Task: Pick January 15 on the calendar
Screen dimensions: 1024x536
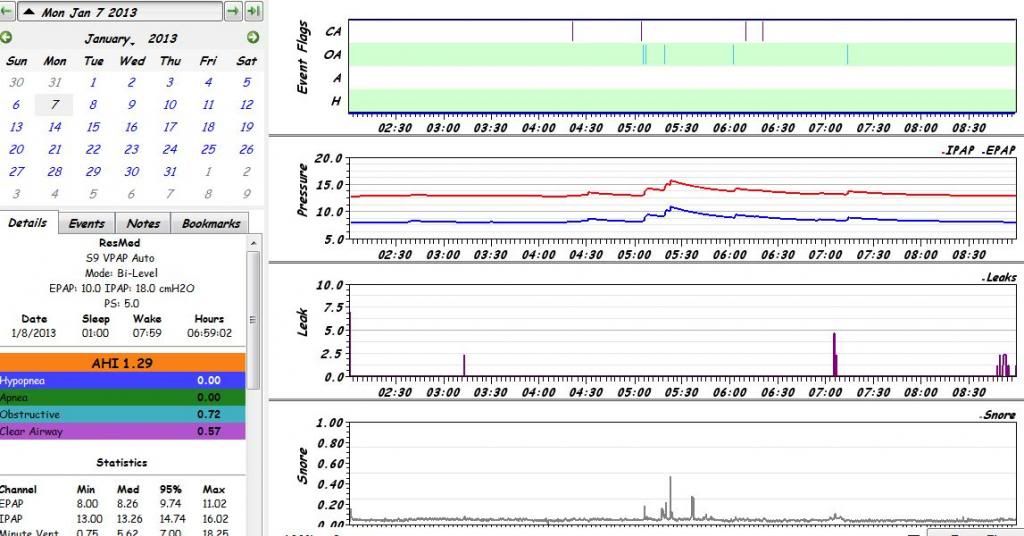Action: (93, 127)
